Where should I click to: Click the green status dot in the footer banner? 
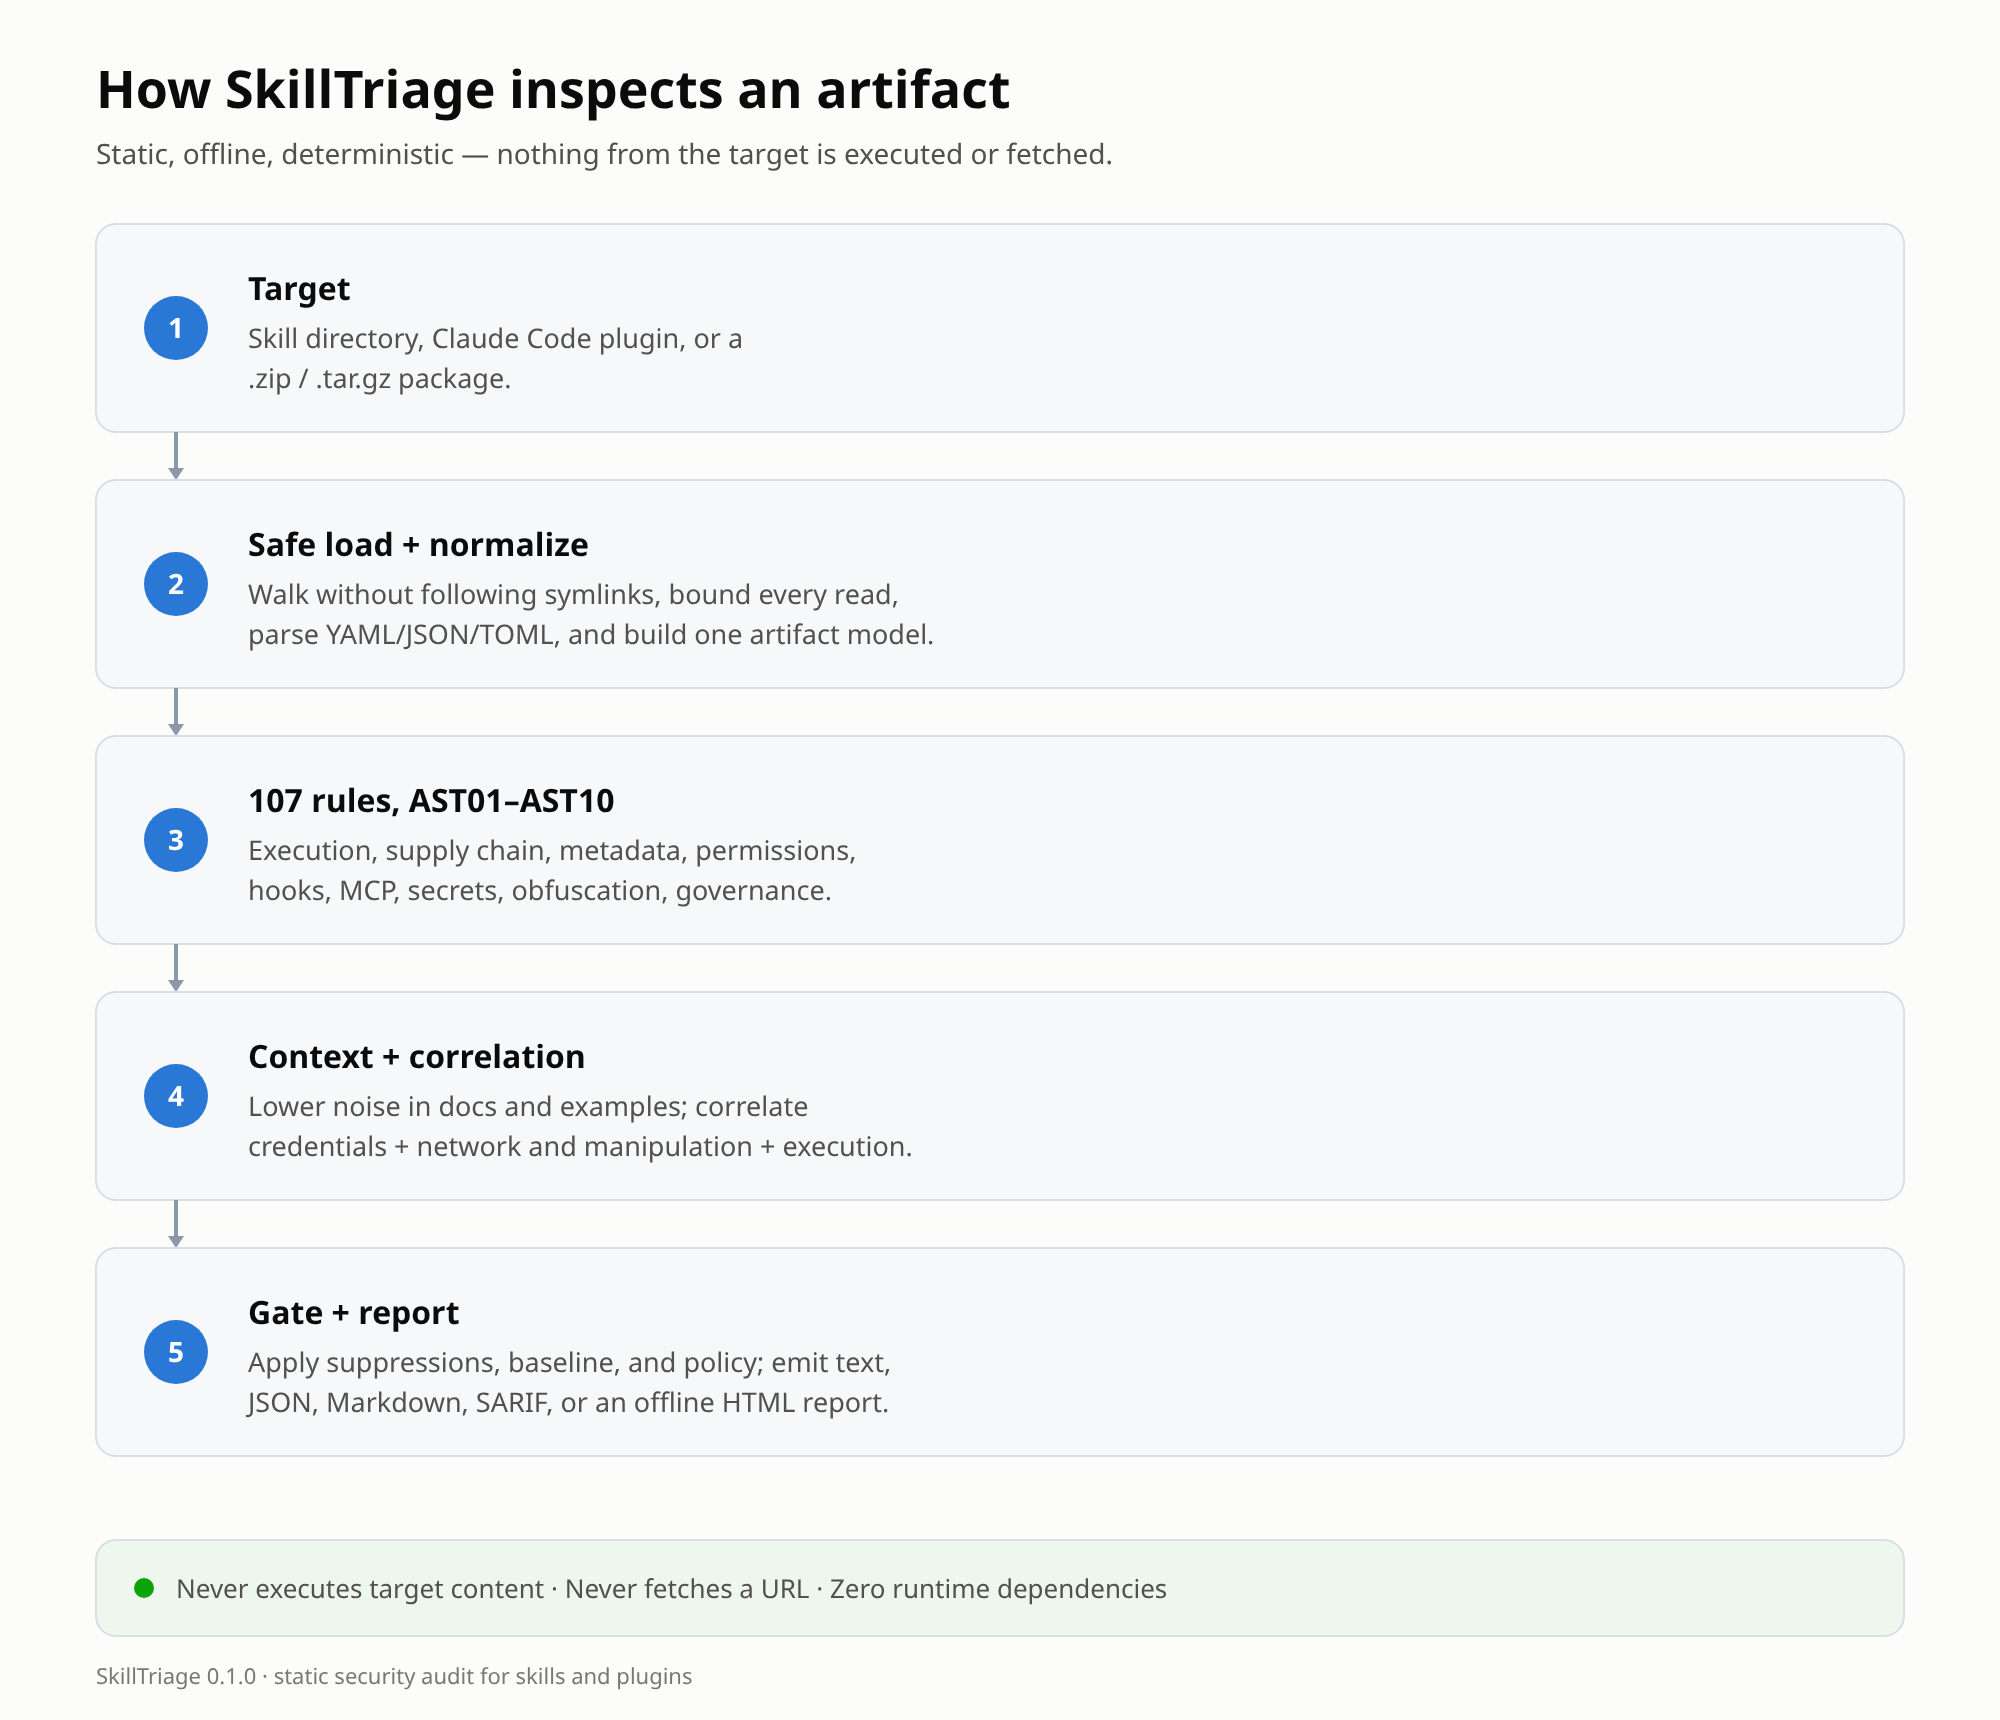point(144,1588)
